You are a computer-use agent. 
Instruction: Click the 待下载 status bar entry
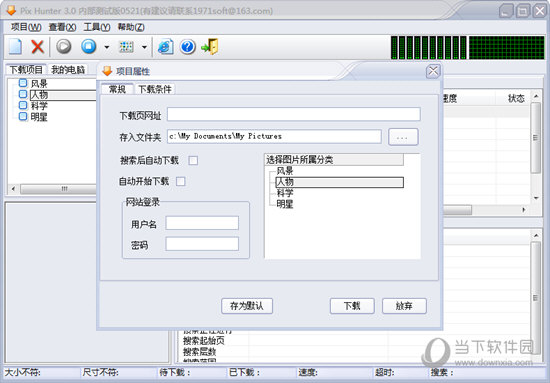point(175,372)
